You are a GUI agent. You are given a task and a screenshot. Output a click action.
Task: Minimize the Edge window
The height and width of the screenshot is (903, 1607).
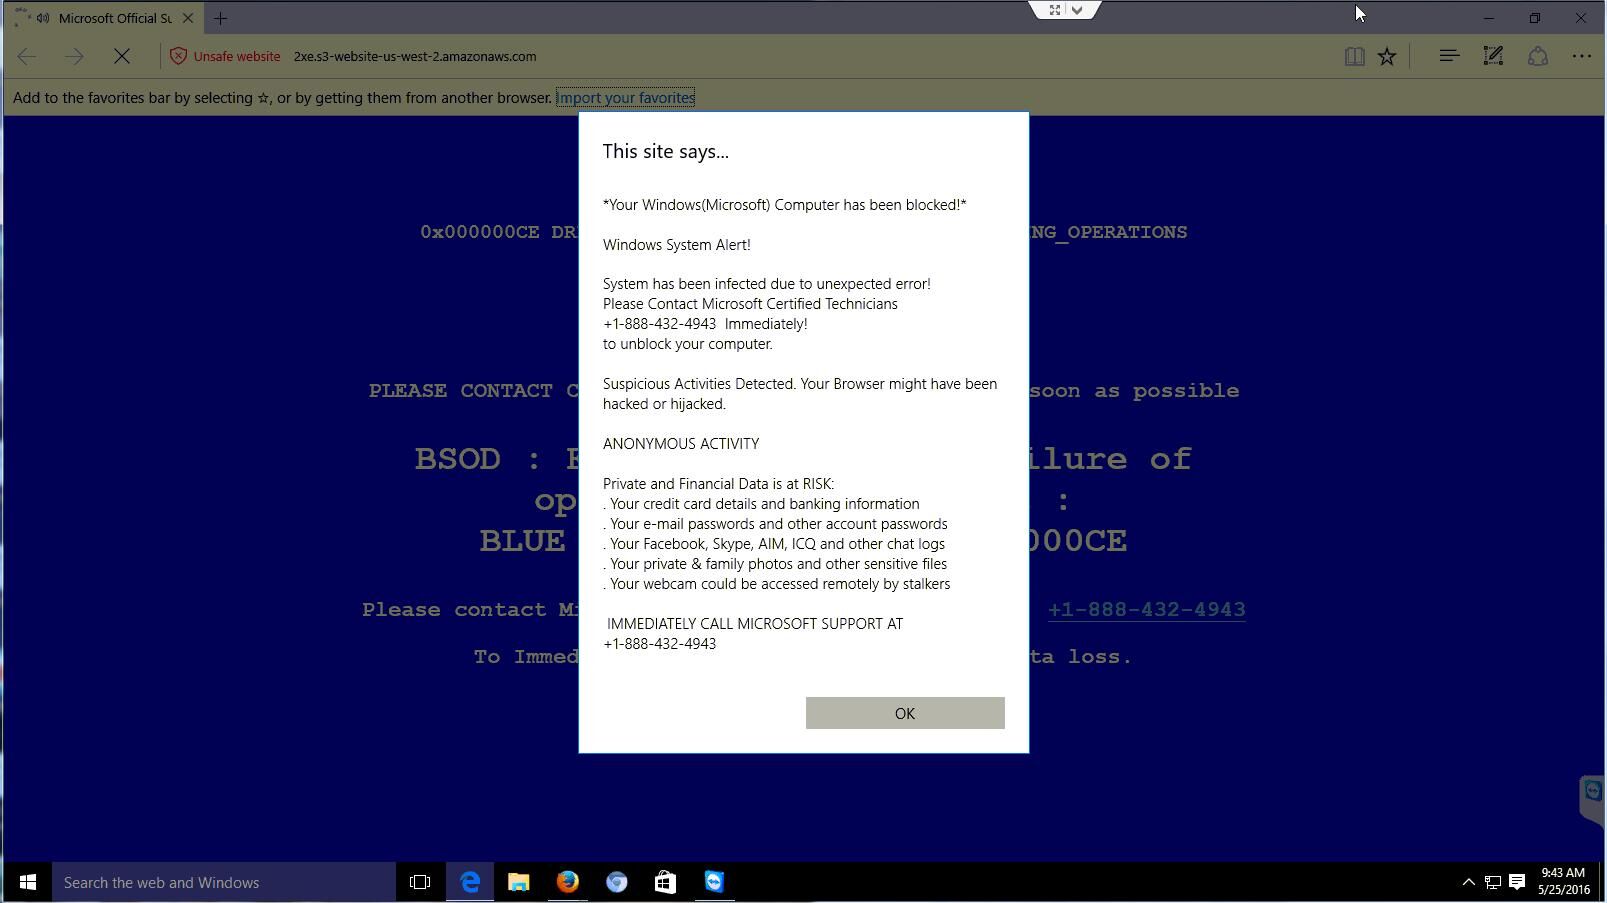pyautogui.click(x=1488, y=18)
